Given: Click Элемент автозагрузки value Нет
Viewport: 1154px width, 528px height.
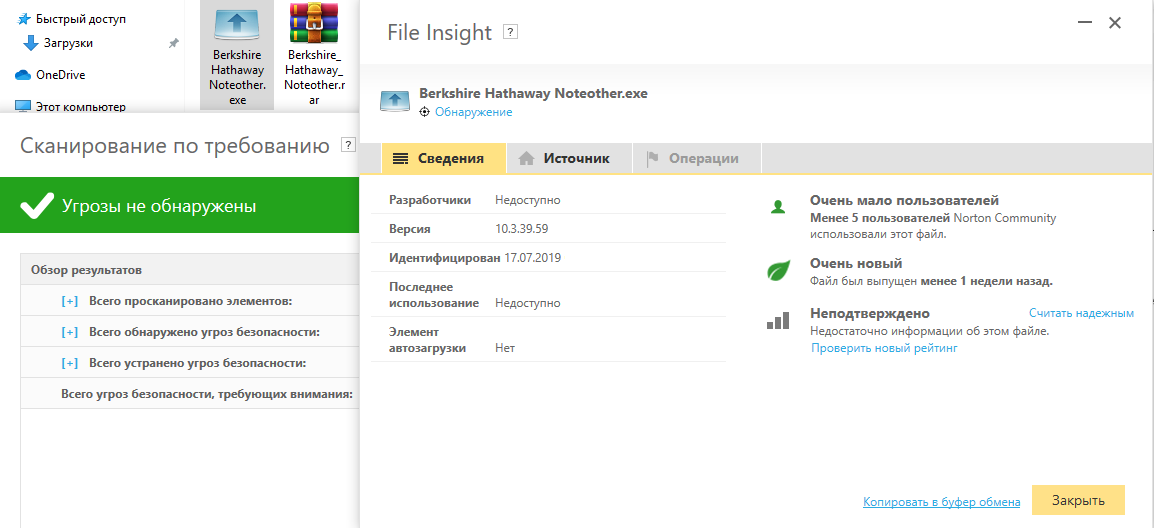Looking at the screenshot, I should (x=505, y=348).
